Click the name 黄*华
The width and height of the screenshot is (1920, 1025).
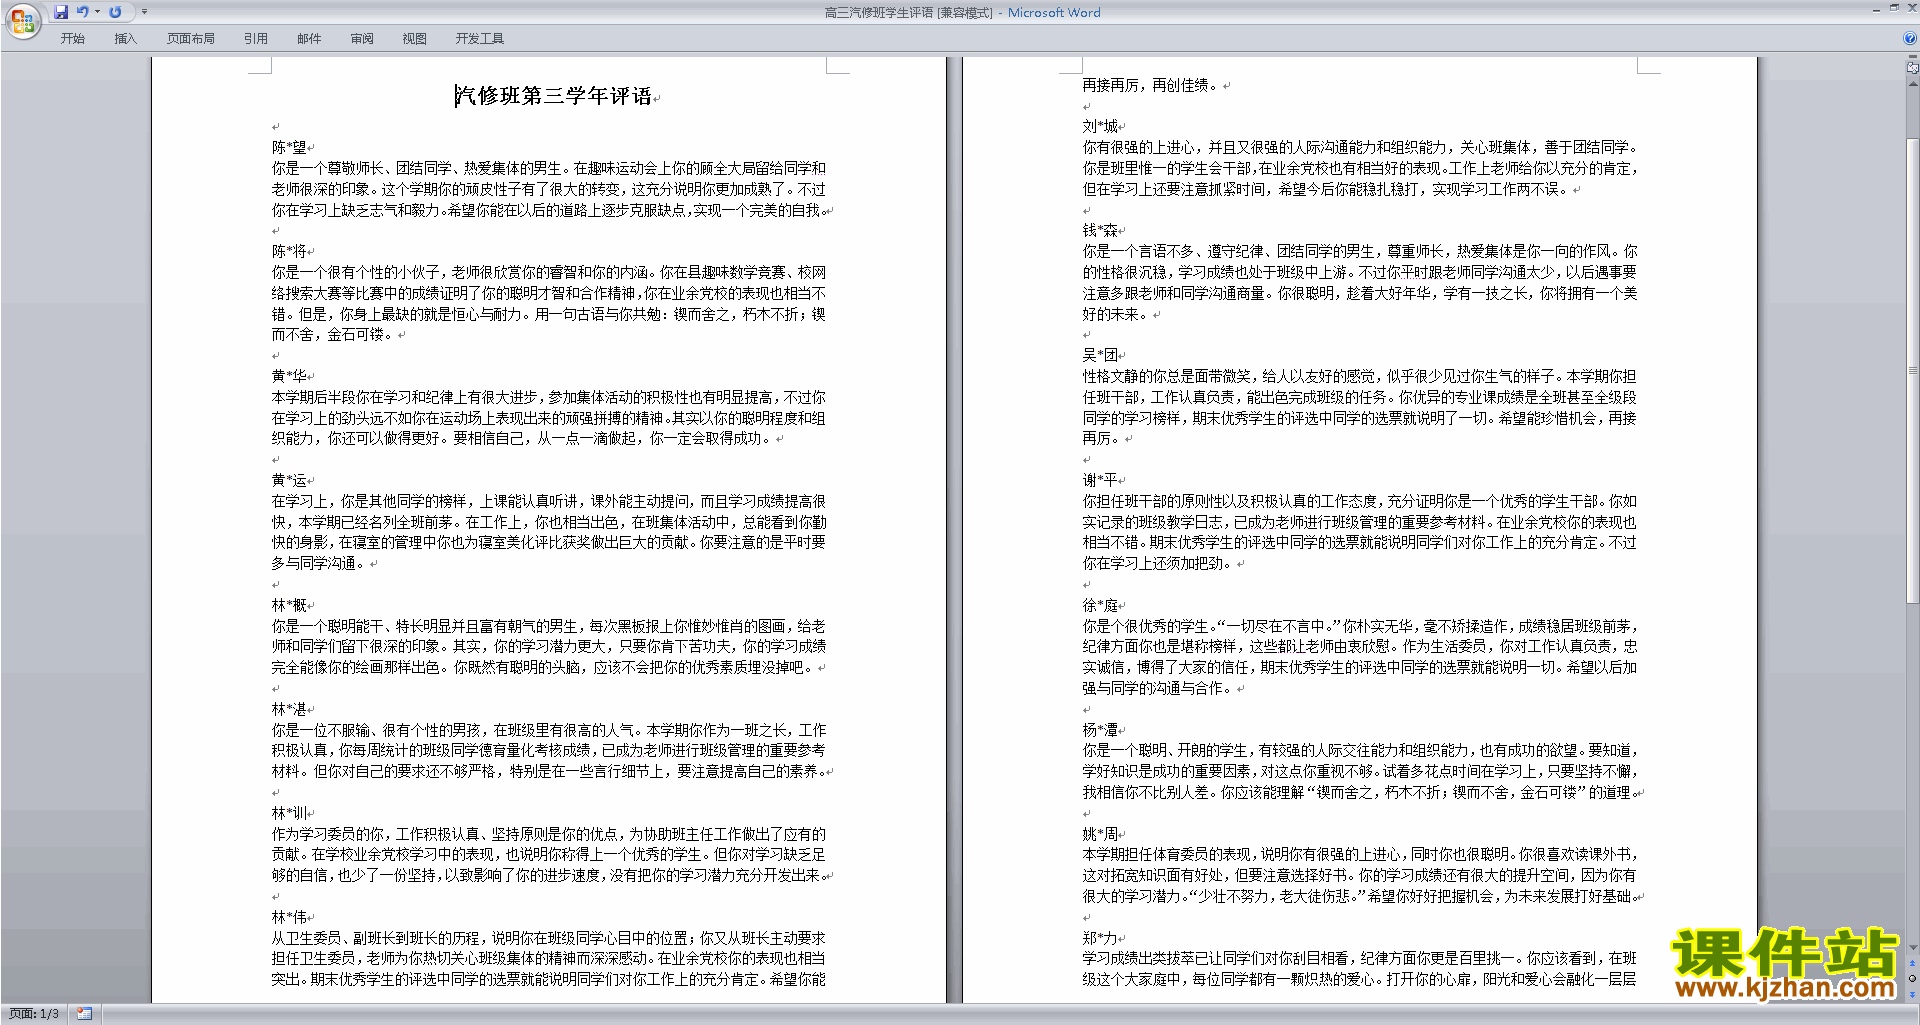click(289, 376)
